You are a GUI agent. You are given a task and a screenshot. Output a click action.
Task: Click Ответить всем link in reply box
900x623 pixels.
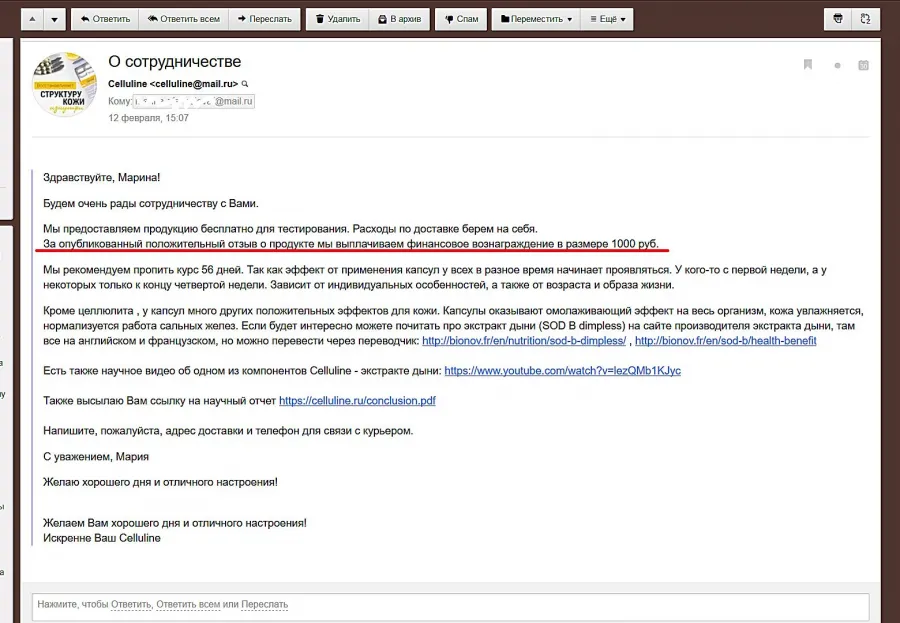[x=188, y=605]
